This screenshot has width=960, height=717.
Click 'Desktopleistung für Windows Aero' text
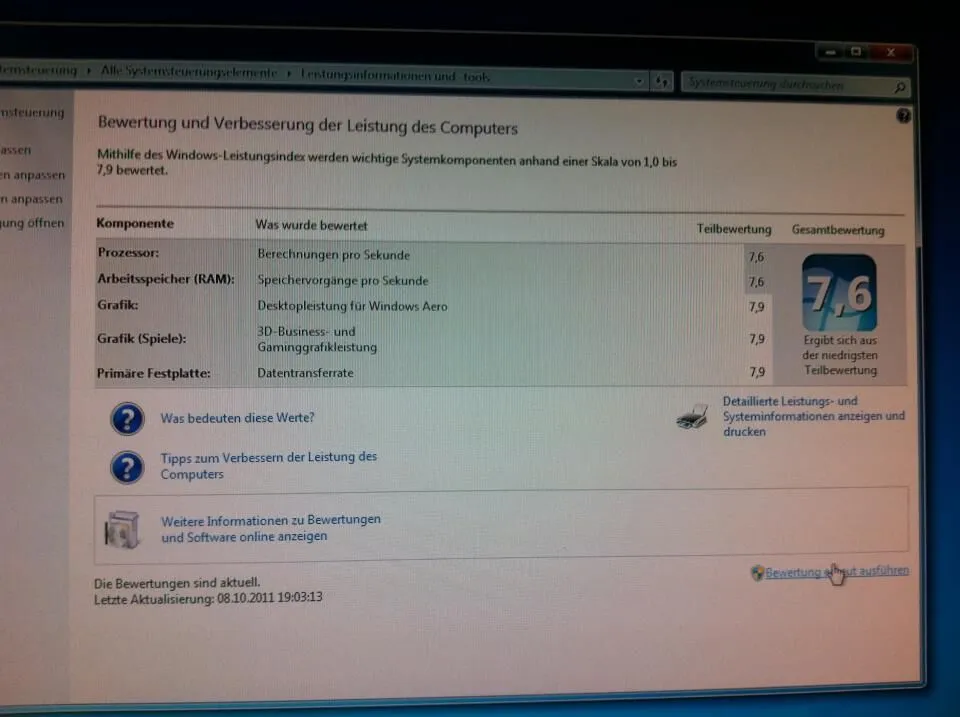(352, 306)
